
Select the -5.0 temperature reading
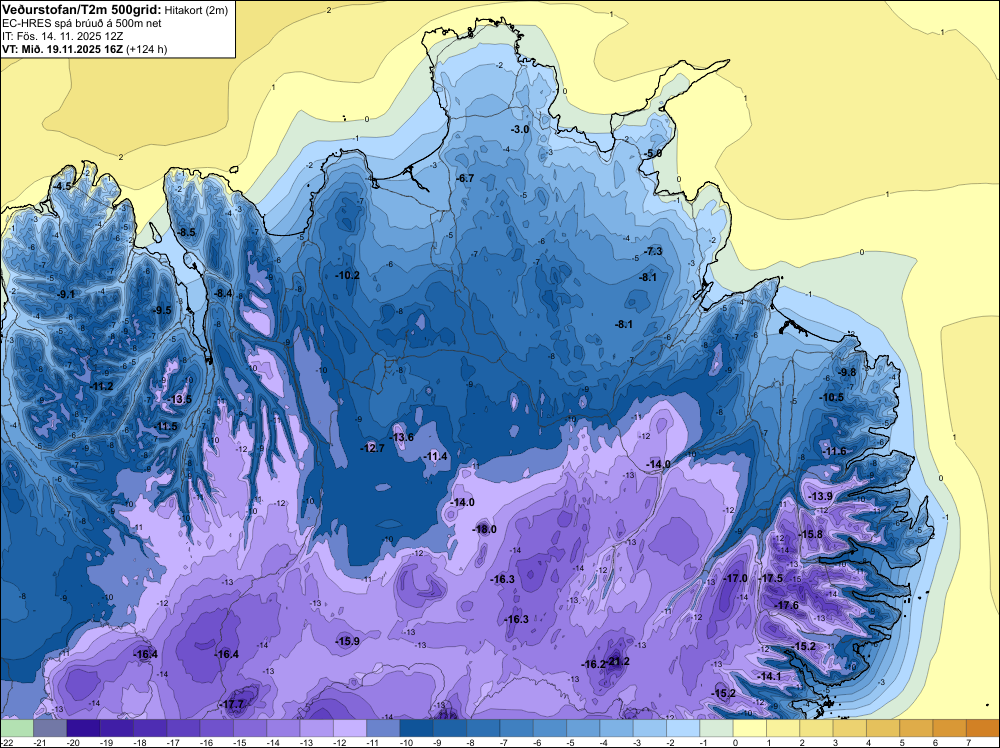coord(652,154)
